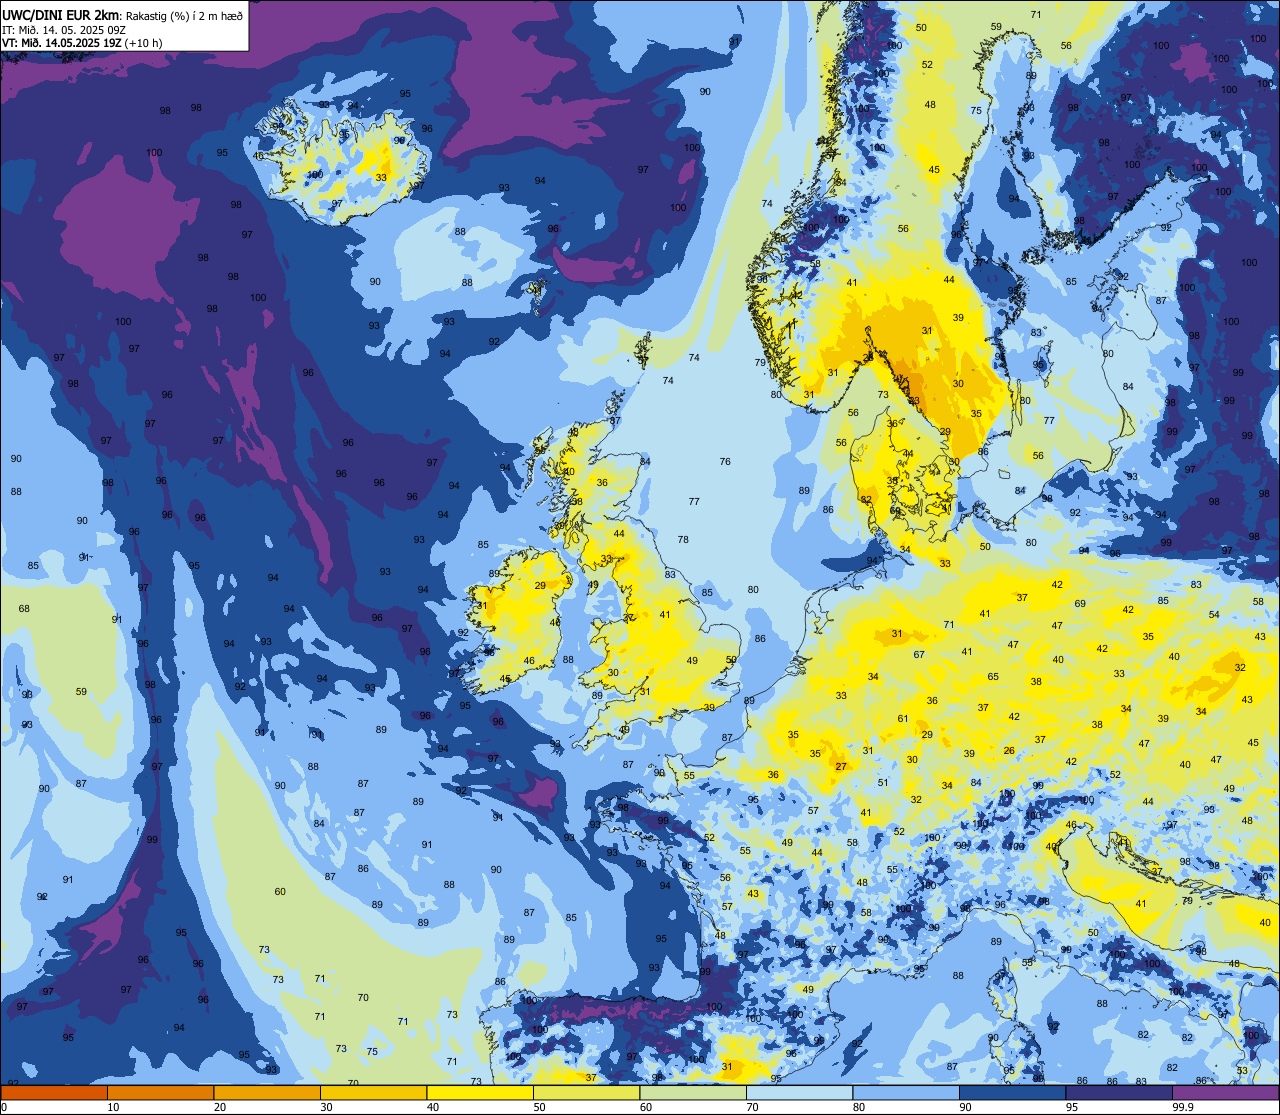
Task: Click the value 26 over southern Germany
Action: 1009,750
